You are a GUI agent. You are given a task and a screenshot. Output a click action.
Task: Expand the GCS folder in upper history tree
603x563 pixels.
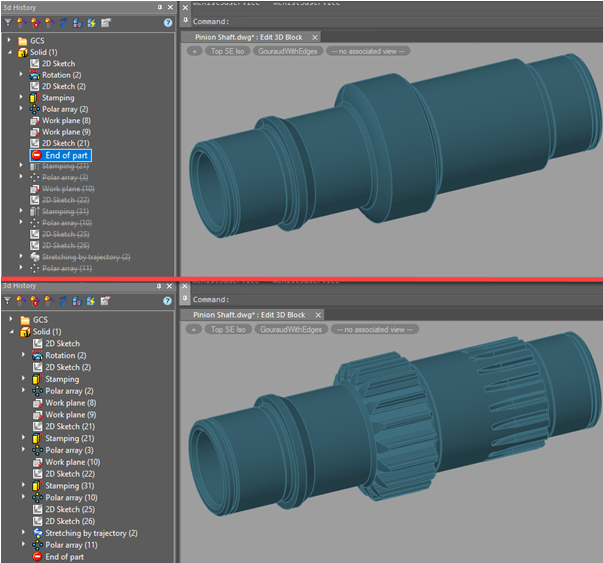tap(10, 41)
